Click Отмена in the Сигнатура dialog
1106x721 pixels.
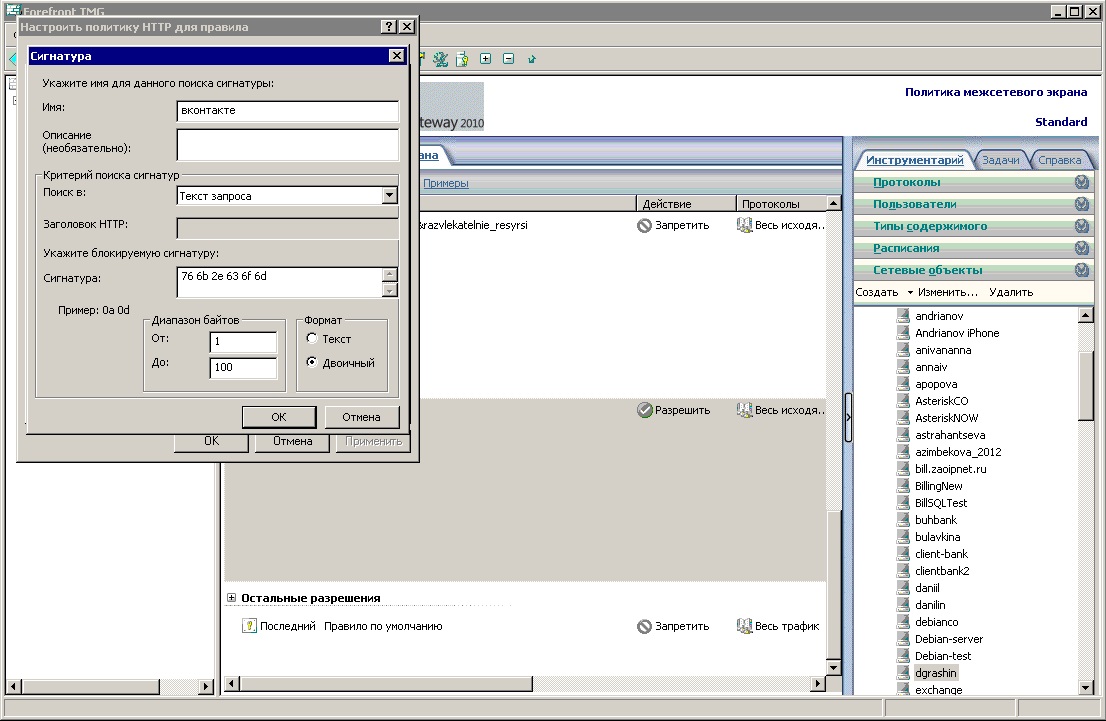361,417
